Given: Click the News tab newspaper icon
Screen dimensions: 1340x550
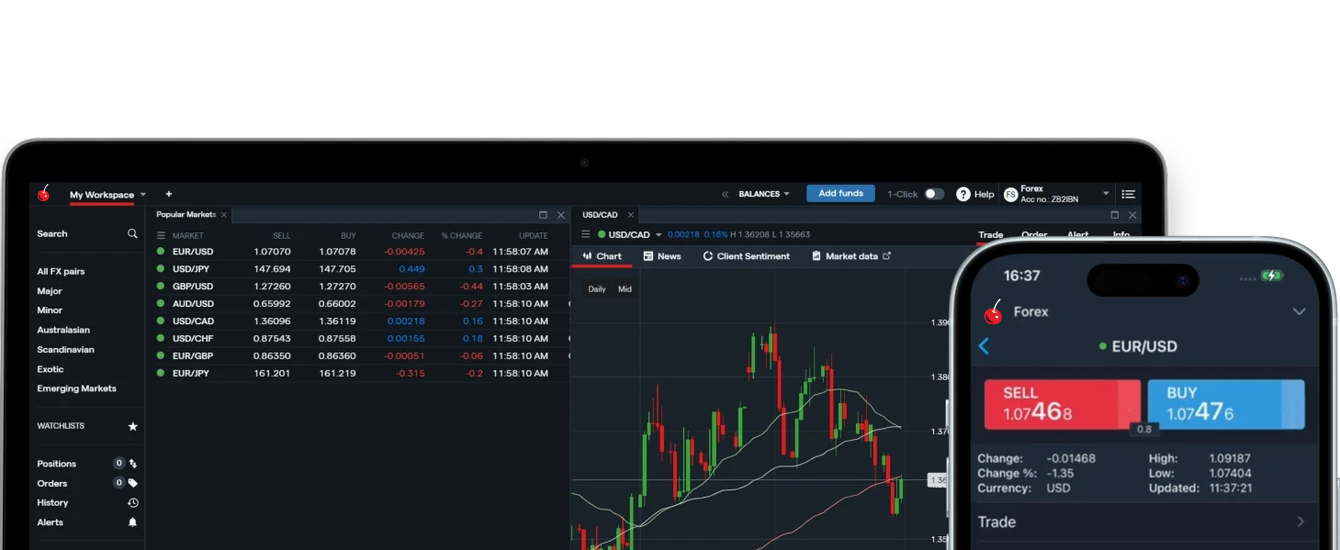Looking at the screenshot, I should tap(648, 257).
